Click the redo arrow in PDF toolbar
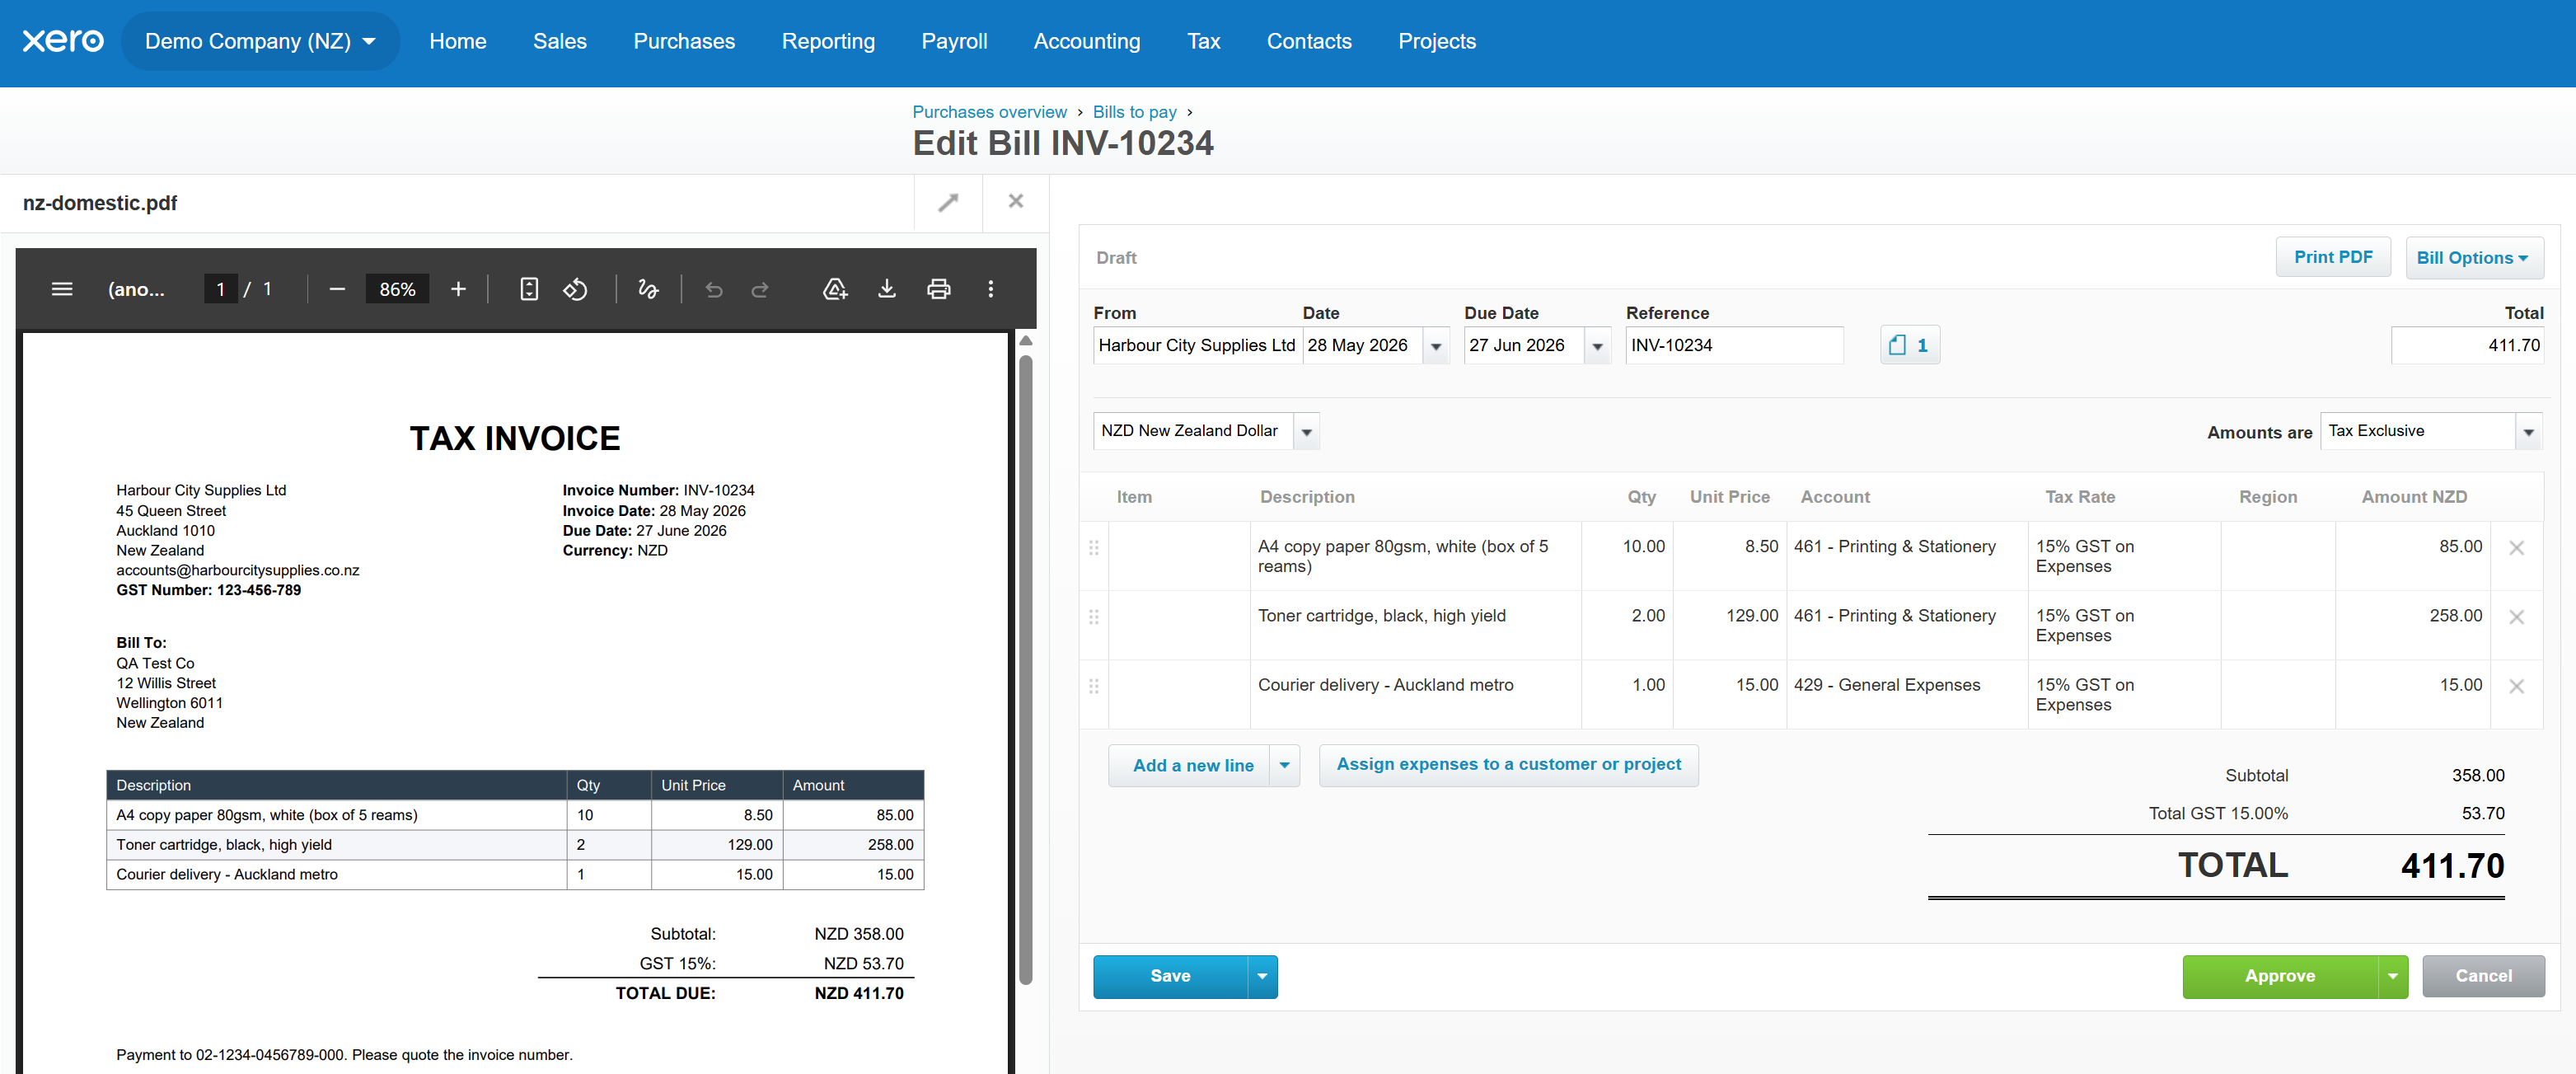Viewport: 2576px width, 1074px height. tap(760, 289)
